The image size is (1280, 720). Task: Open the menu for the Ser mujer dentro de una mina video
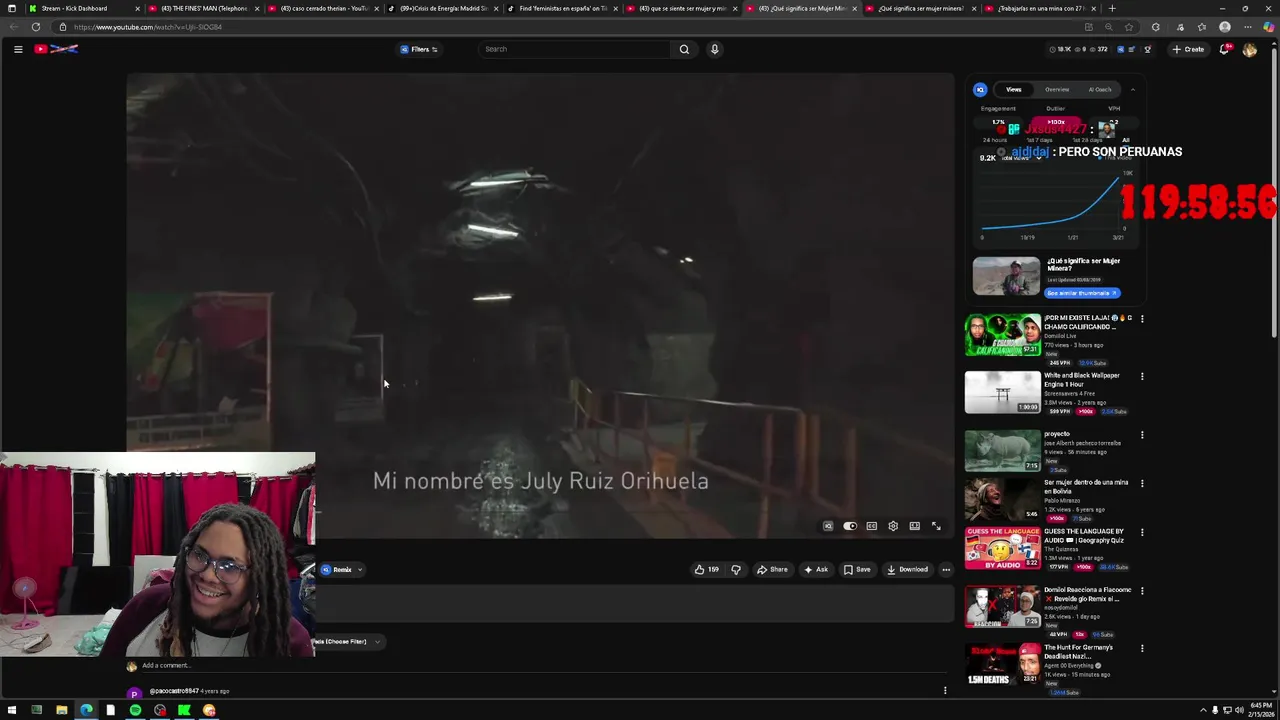(x=1142, y=483)
